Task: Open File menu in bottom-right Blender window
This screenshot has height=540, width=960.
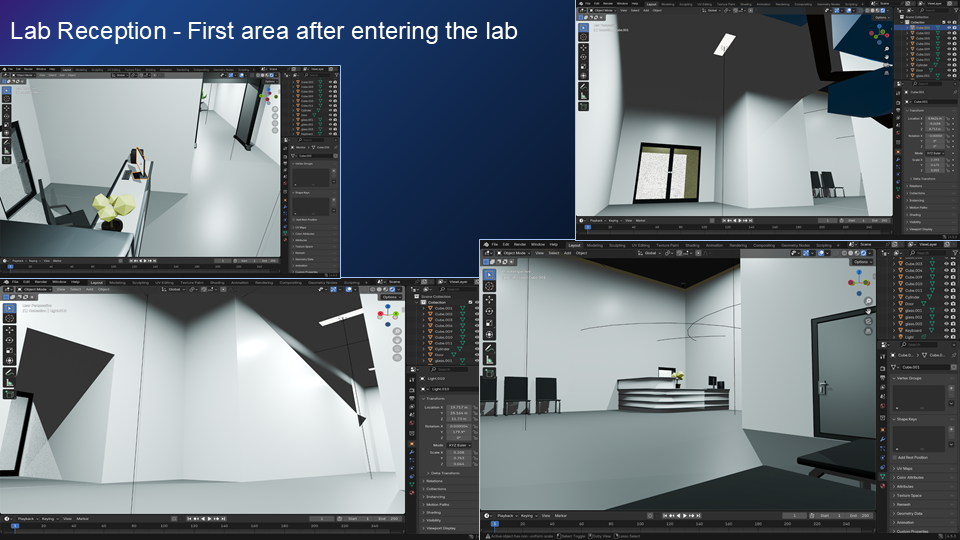Action: point(495,244)
